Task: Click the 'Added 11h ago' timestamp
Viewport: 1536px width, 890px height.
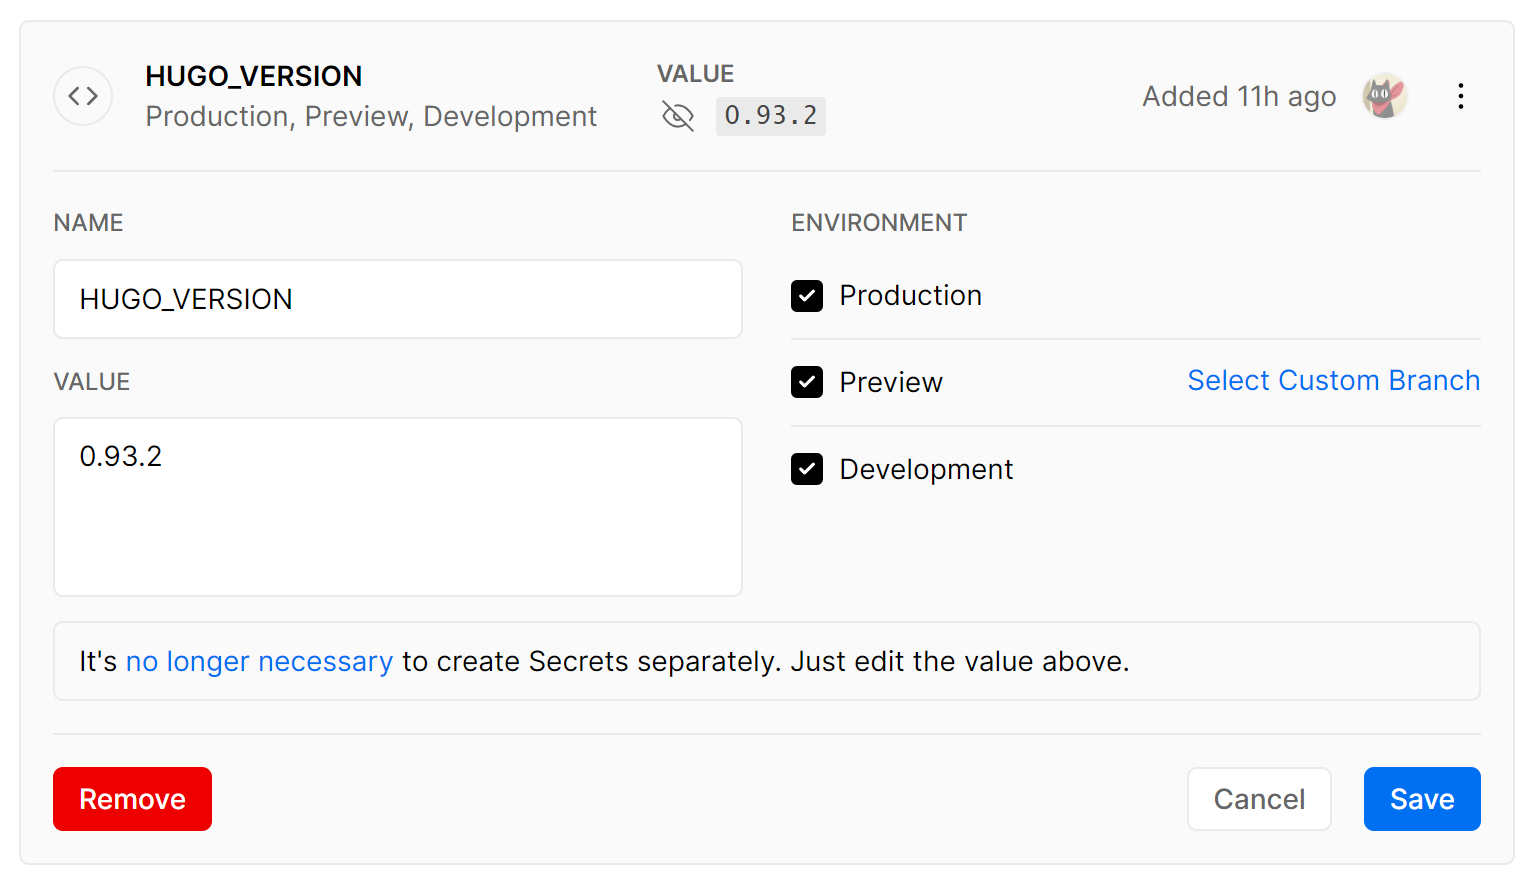Action: pos(1238,96)
